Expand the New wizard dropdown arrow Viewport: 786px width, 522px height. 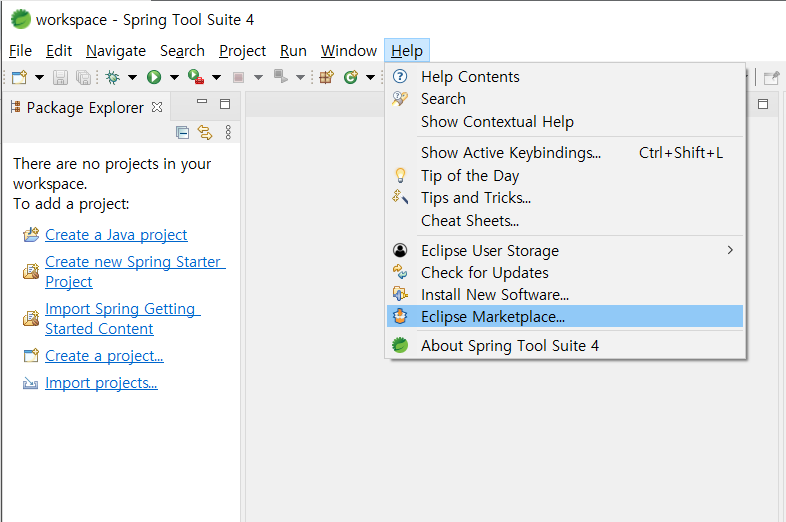coord(39,77)
